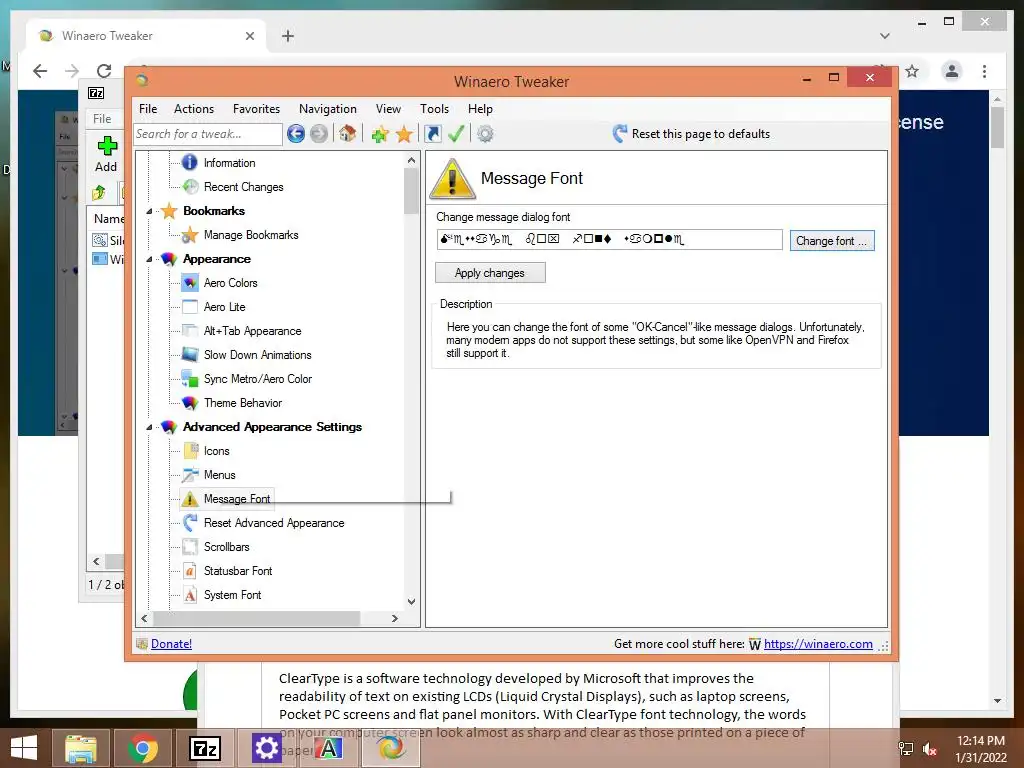Viewport: 1024px width, 768px height.
Task: Go to the Home page icon in Winaero toolbar
Action: click(347, 134)
